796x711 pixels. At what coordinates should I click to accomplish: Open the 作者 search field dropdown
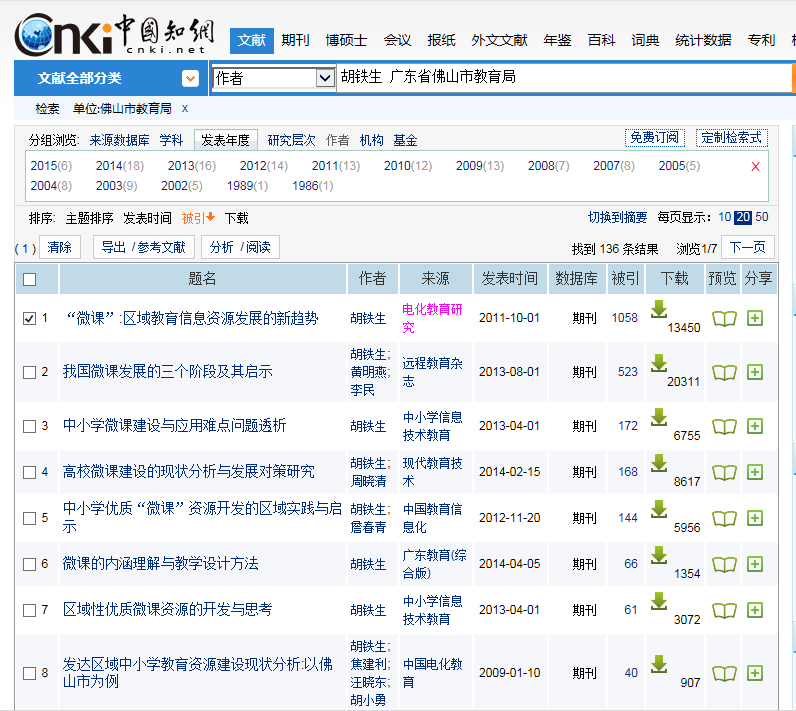click(325, 78)
